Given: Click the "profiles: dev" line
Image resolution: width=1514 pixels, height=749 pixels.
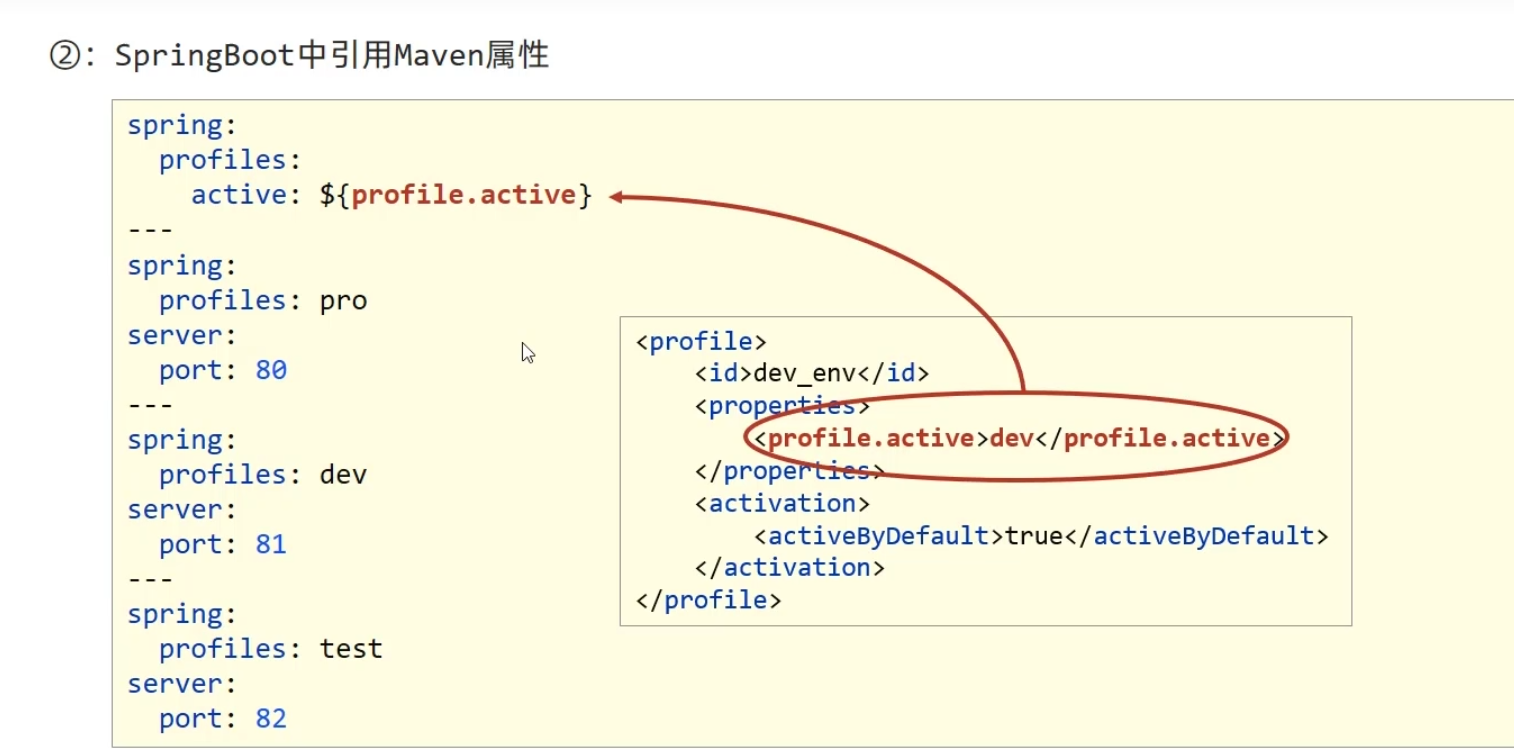Looking at the screenshot, I should click(263, 474).
